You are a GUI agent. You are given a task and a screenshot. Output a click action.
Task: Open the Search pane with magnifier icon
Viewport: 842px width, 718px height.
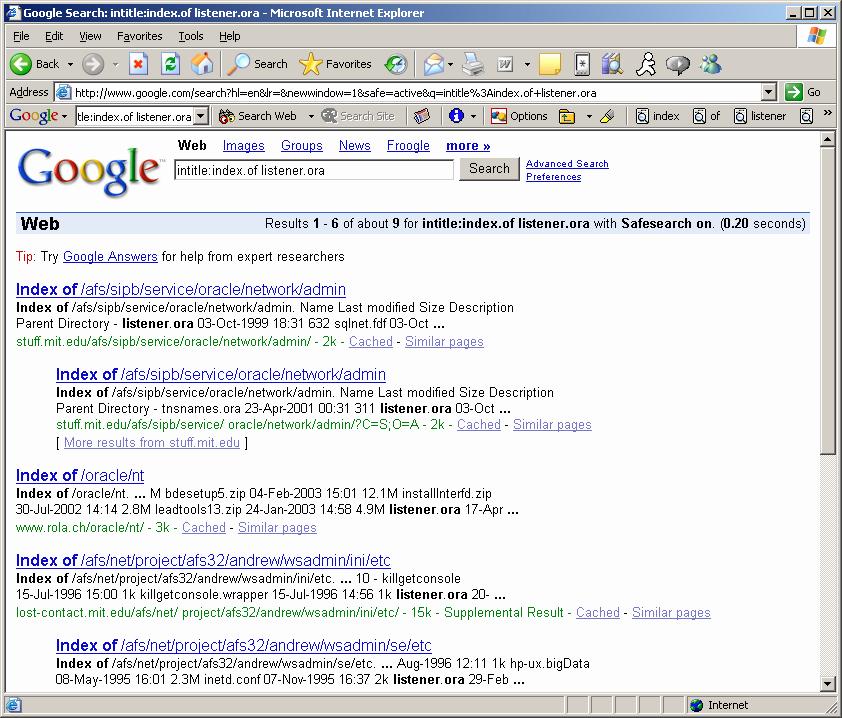(x=238, y=64)
